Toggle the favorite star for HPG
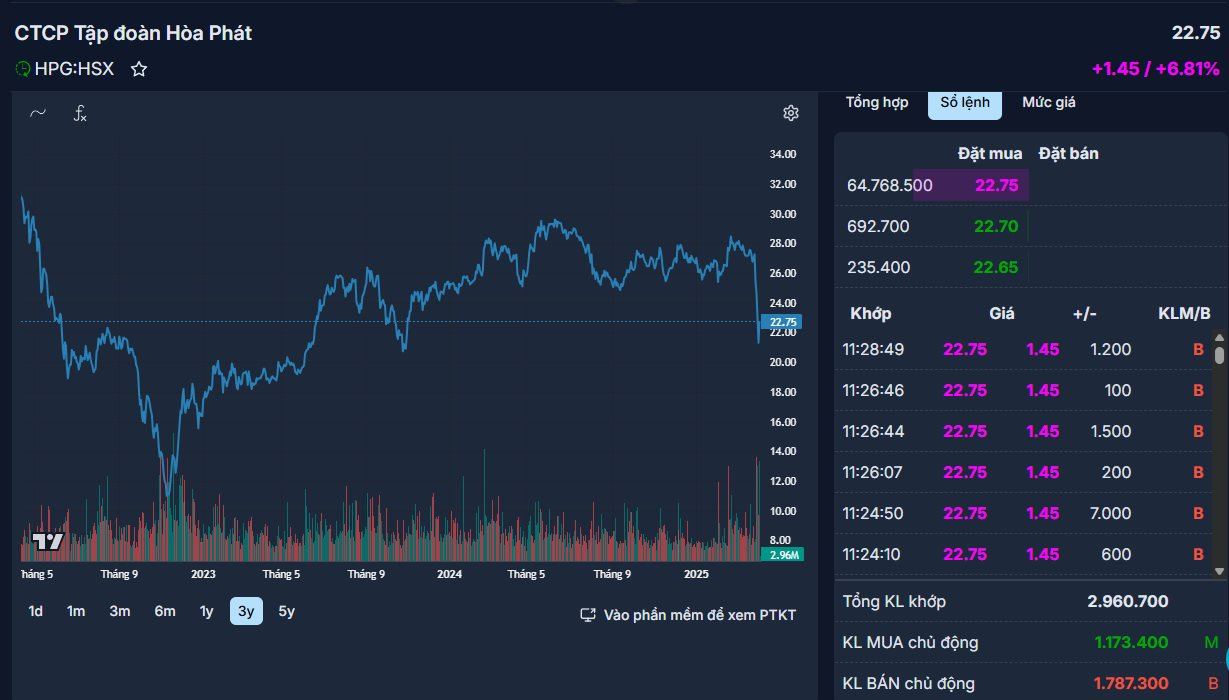 pyautogui.click(x=139, y=69)
